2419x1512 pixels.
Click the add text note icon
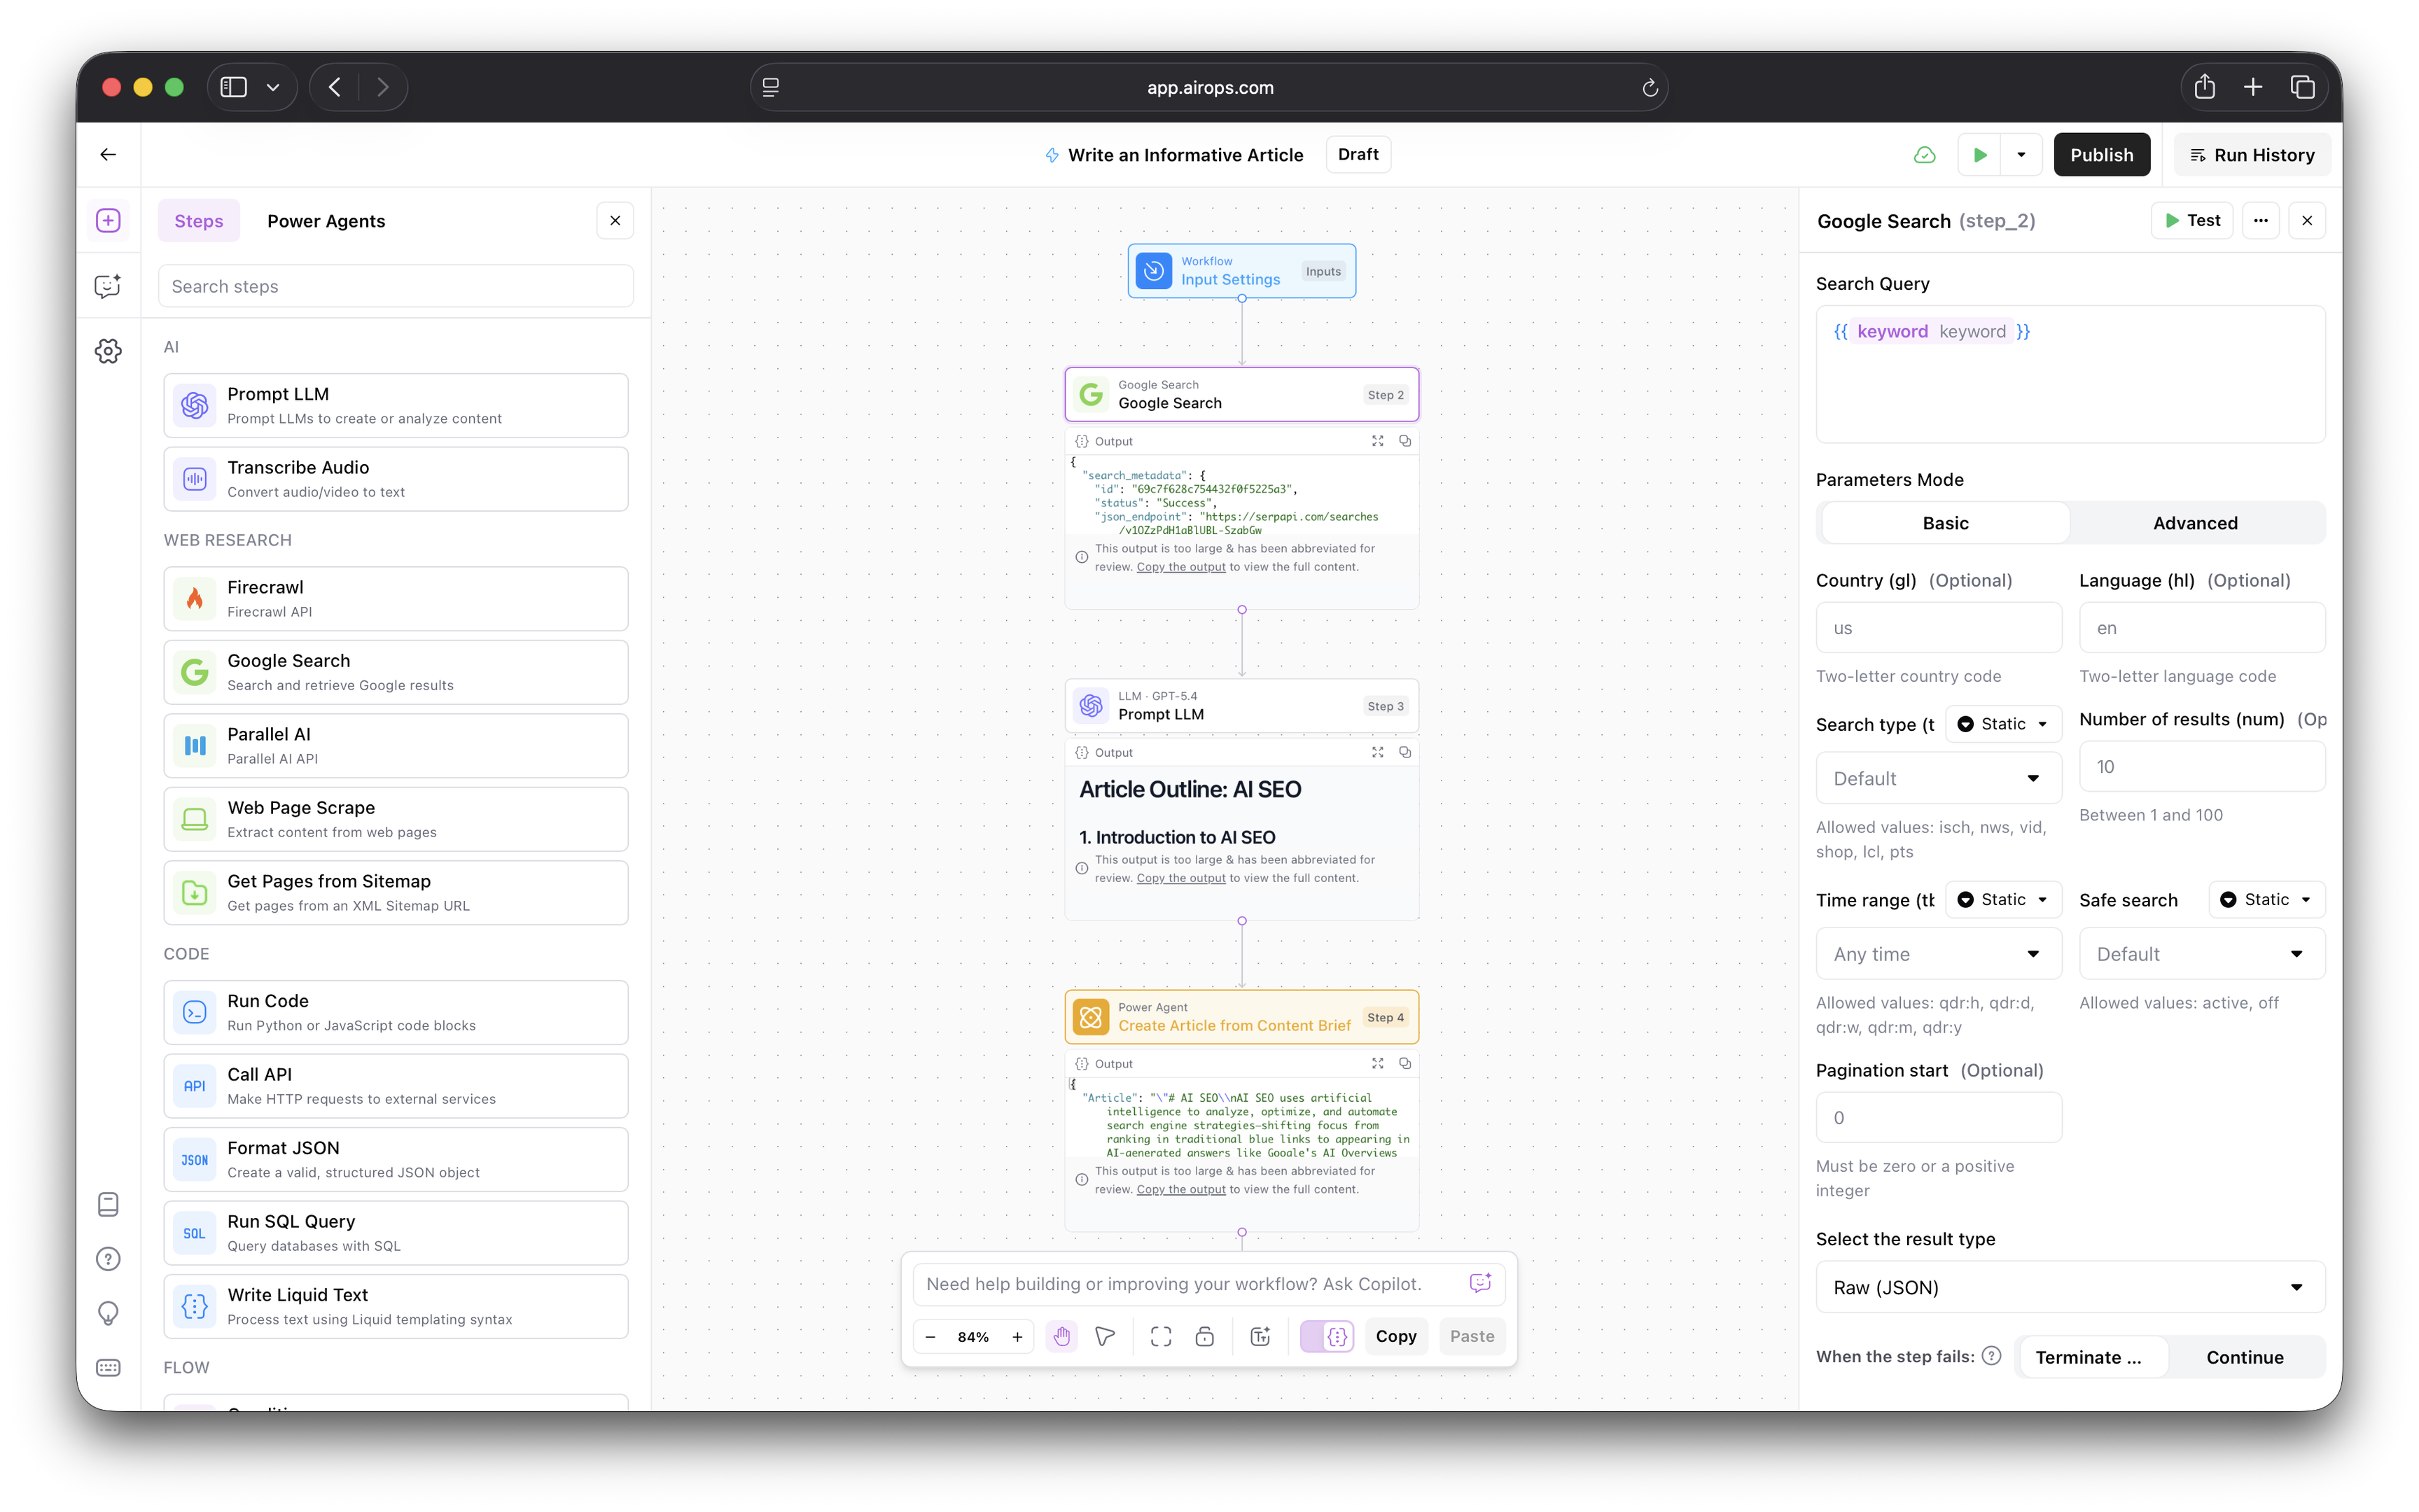[1260, 1336]
